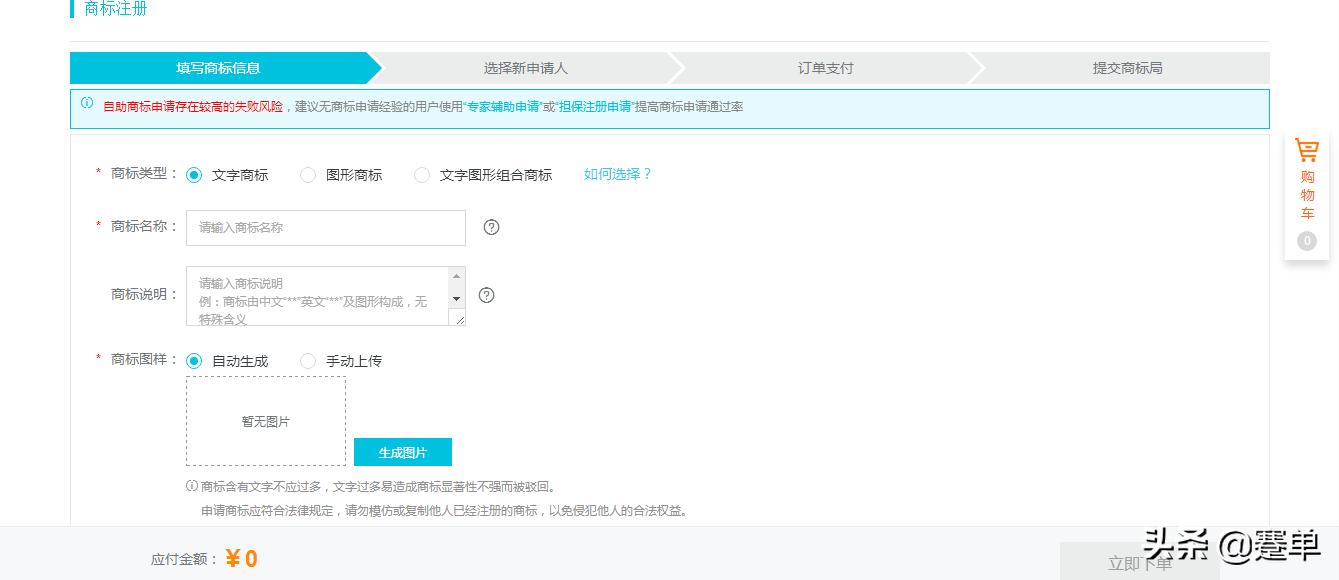The height and width of the screenshot is (580, 1339).
Task: Click the 如何选择 help link
Action: [x=616, y=174]
